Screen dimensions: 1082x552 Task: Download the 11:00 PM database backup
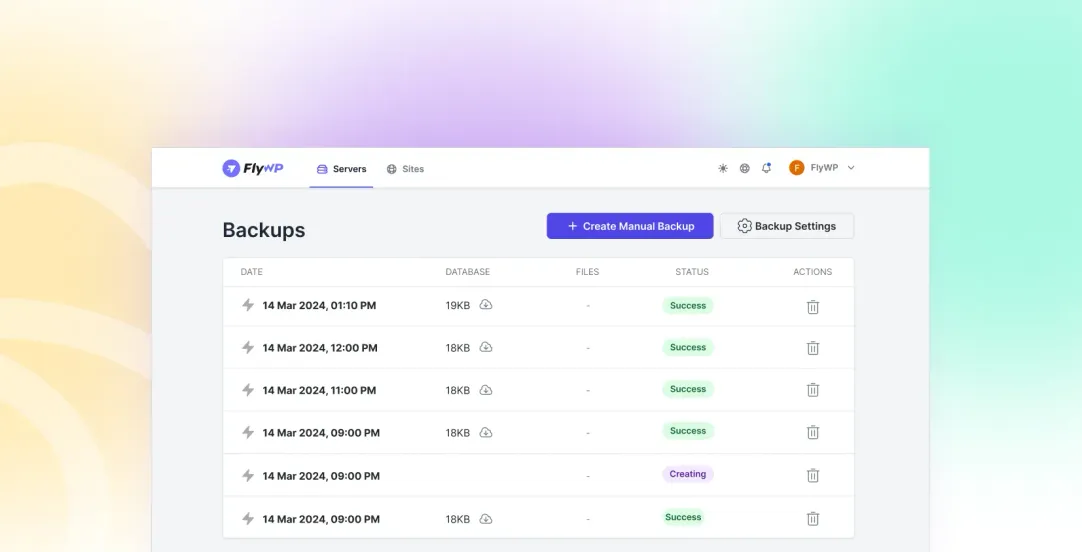point(486,390)
